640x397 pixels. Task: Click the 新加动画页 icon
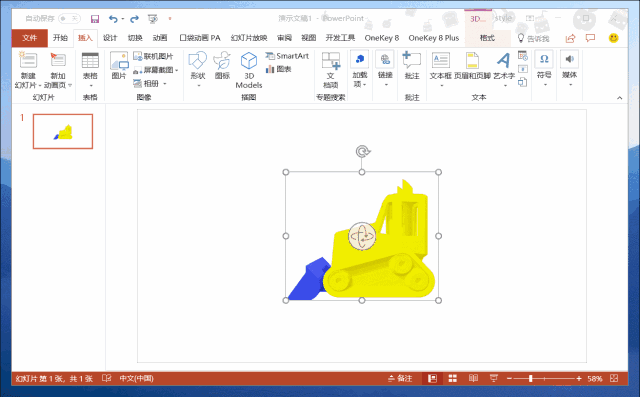(x=58, y=60)
